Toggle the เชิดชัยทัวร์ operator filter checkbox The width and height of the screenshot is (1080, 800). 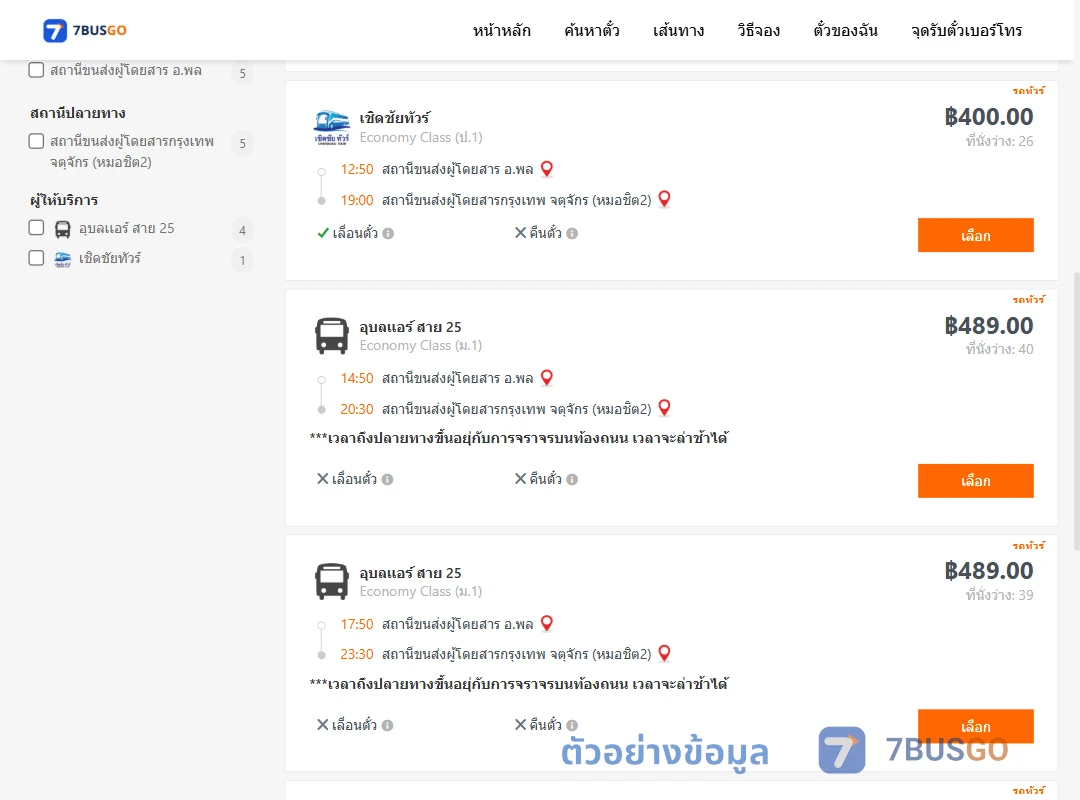pyautogui.click(x=37, y=258)
